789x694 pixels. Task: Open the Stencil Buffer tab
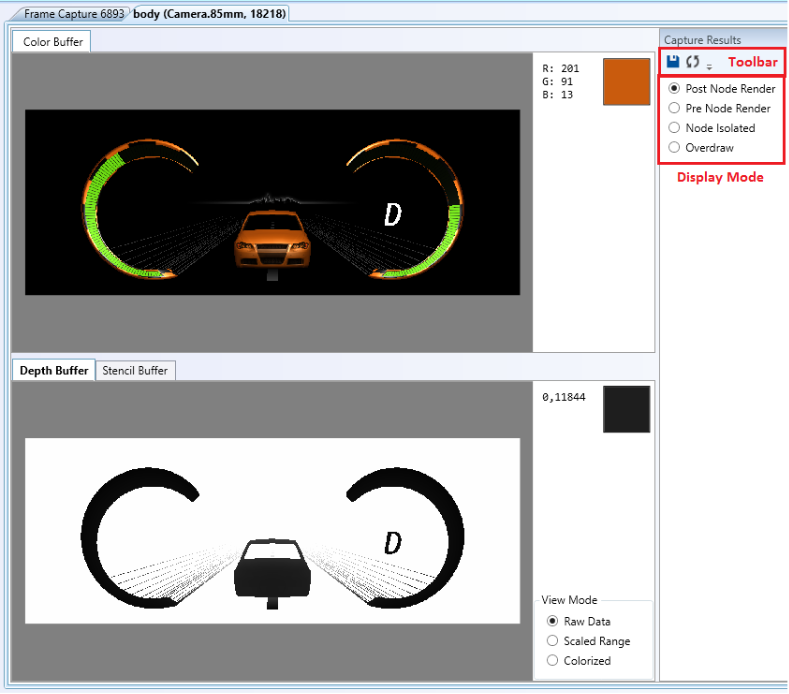135,370
